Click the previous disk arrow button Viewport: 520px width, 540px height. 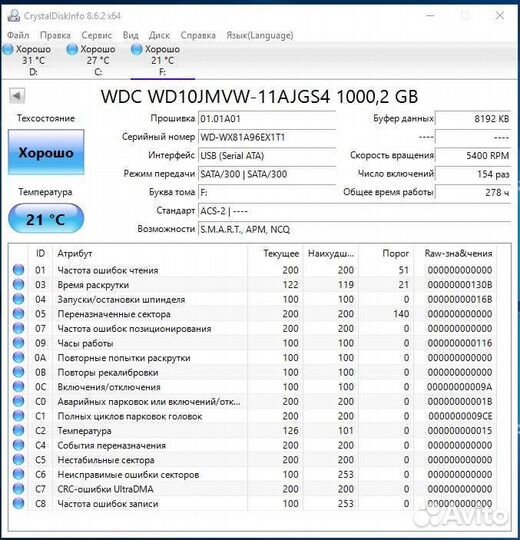17,96
